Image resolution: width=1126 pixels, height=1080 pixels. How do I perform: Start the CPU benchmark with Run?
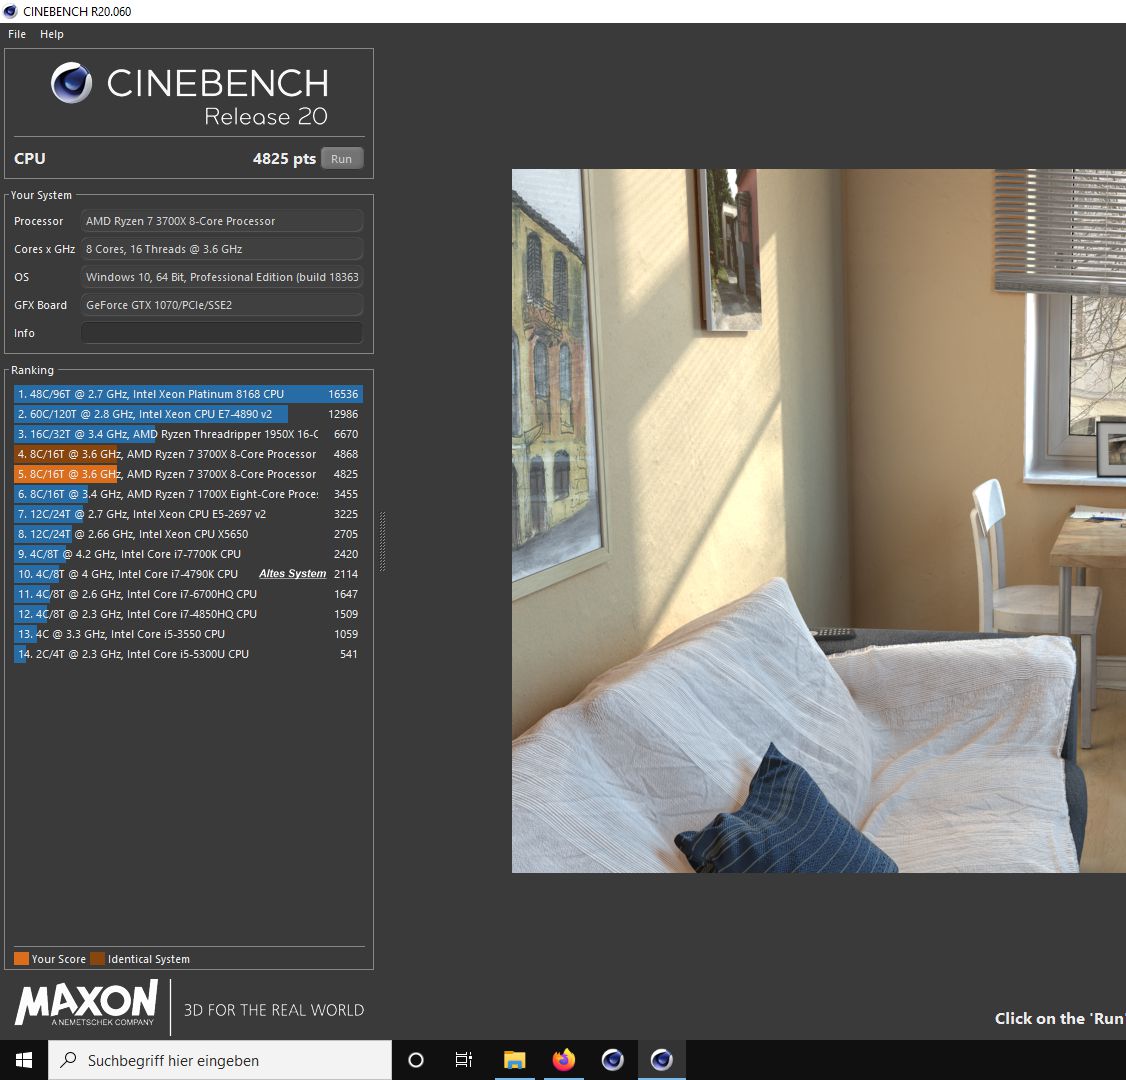[342, 159]
